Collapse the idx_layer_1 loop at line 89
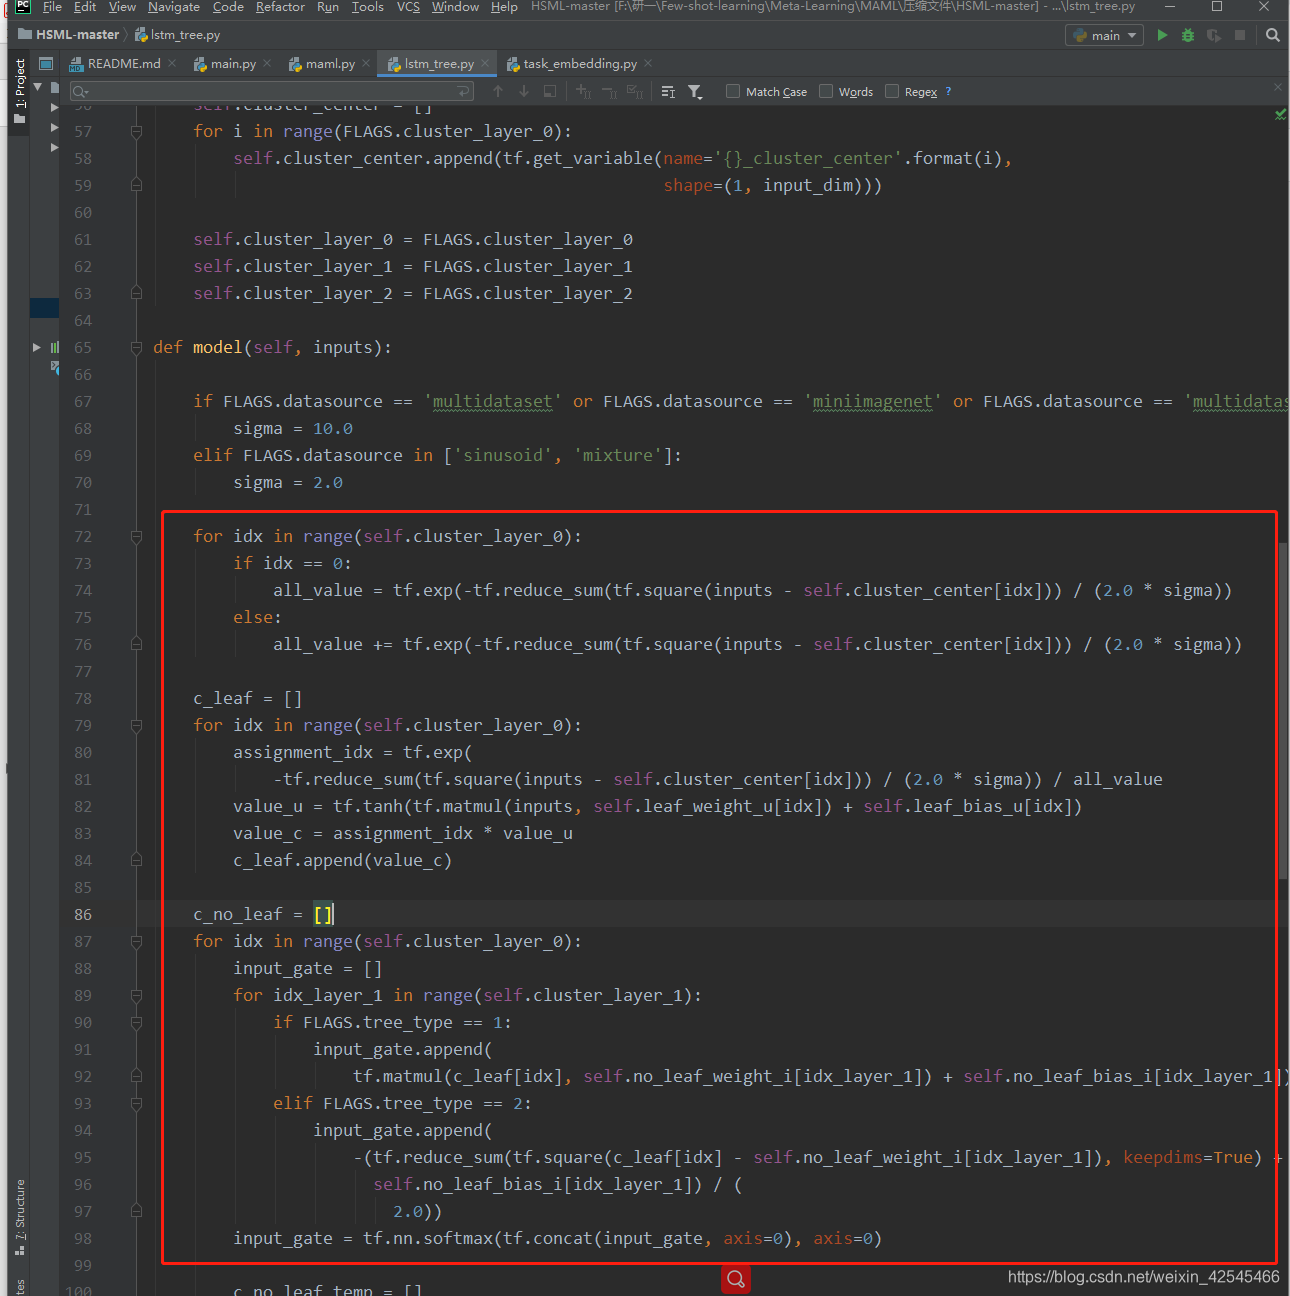Screen dimensions: 1290x1296 click(x=136, y=995)
